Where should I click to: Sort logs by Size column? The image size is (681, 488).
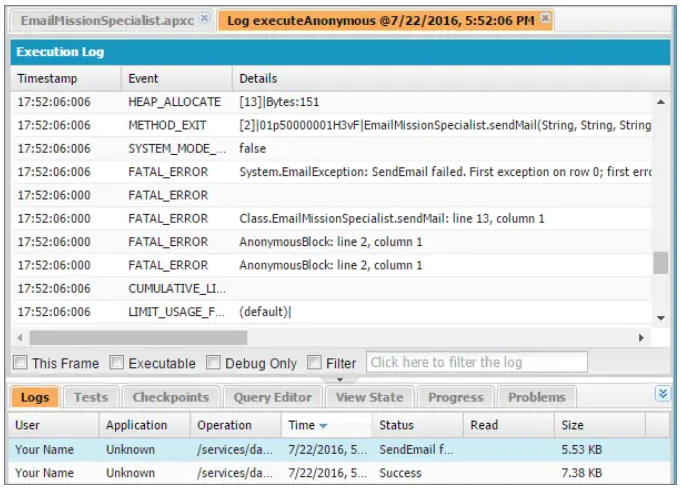point(600,425)
